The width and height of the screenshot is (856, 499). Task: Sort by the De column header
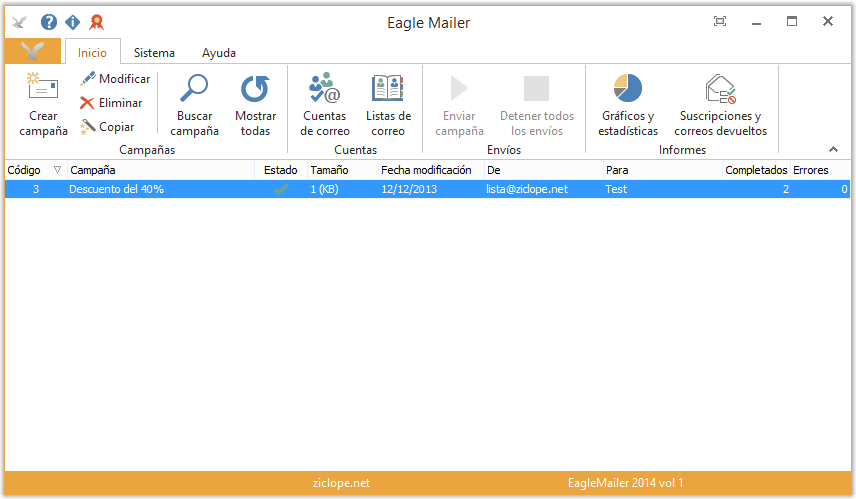point(544,170)
